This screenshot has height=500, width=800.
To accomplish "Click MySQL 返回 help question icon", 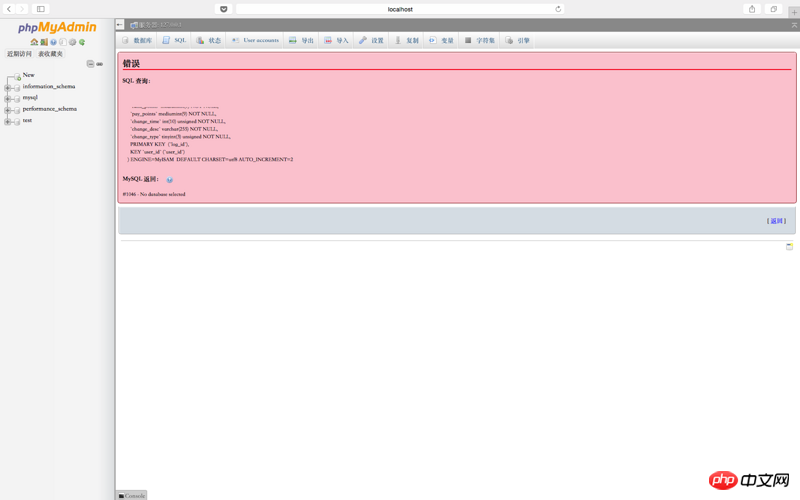I will click(169, 180).
